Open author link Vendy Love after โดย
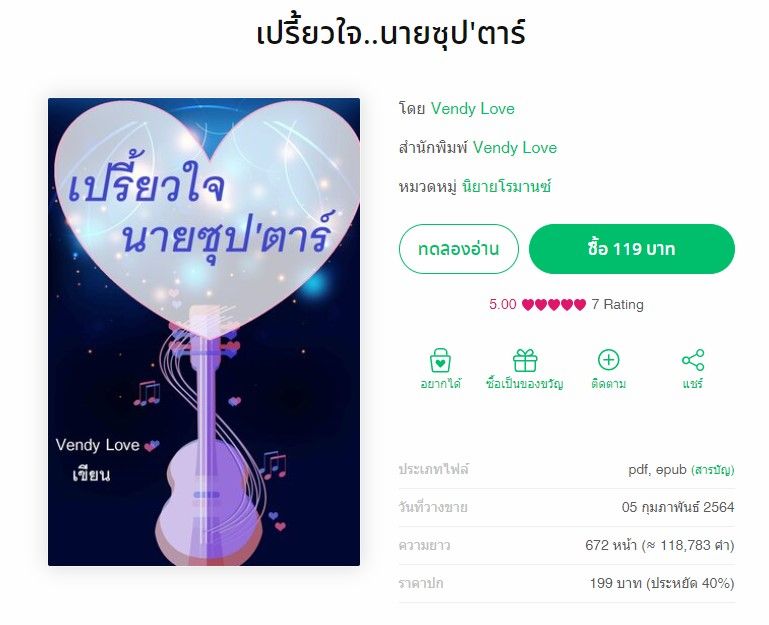This screenshot has height=625, width=769. pos(473,108)
